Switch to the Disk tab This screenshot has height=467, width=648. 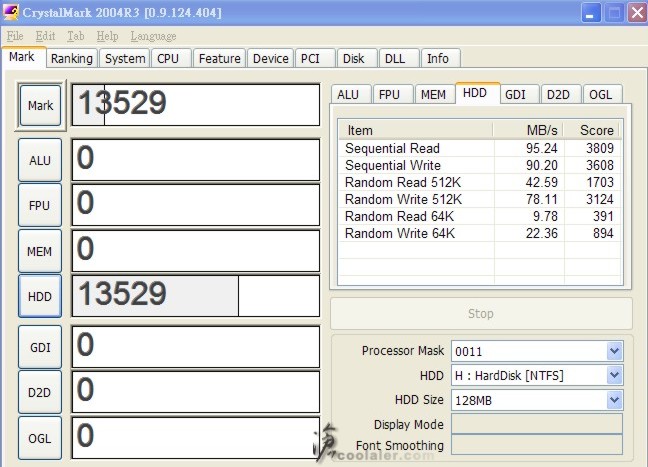coord(357,58)
